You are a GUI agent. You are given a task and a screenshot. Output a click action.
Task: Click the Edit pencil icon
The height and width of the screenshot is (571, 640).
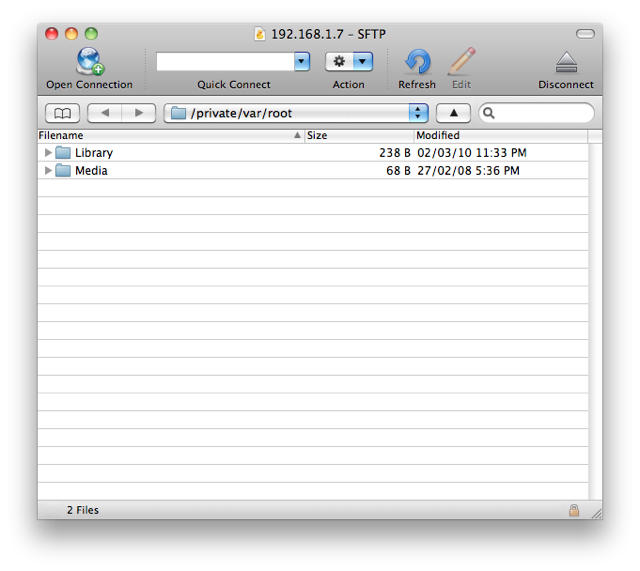pyautogui.click(x=462, y=61)
